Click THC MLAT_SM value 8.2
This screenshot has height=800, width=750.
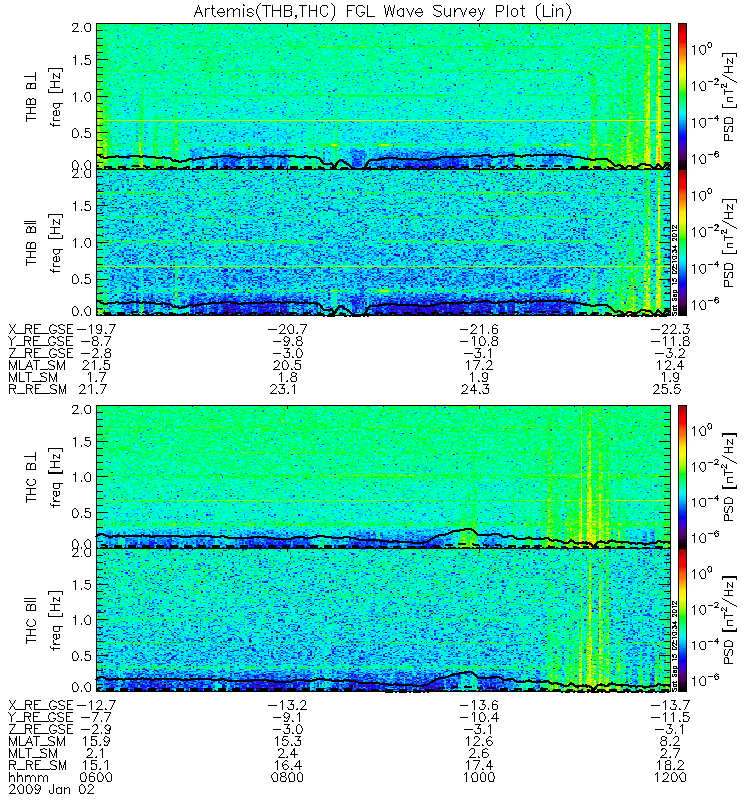670,741
